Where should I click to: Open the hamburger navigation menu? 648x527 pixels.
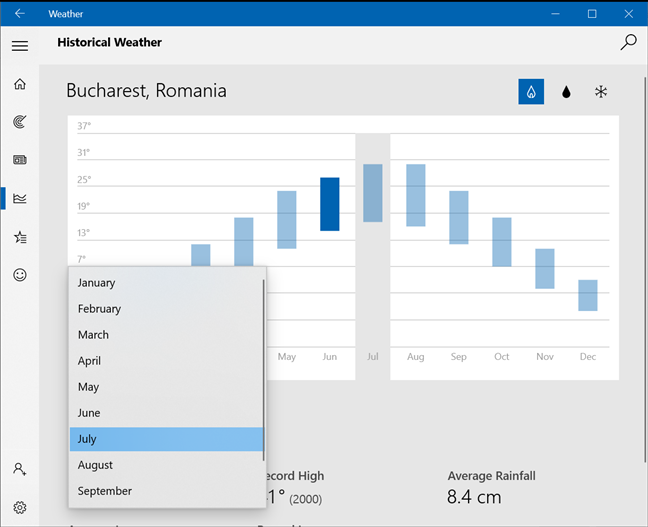(19, 46)
